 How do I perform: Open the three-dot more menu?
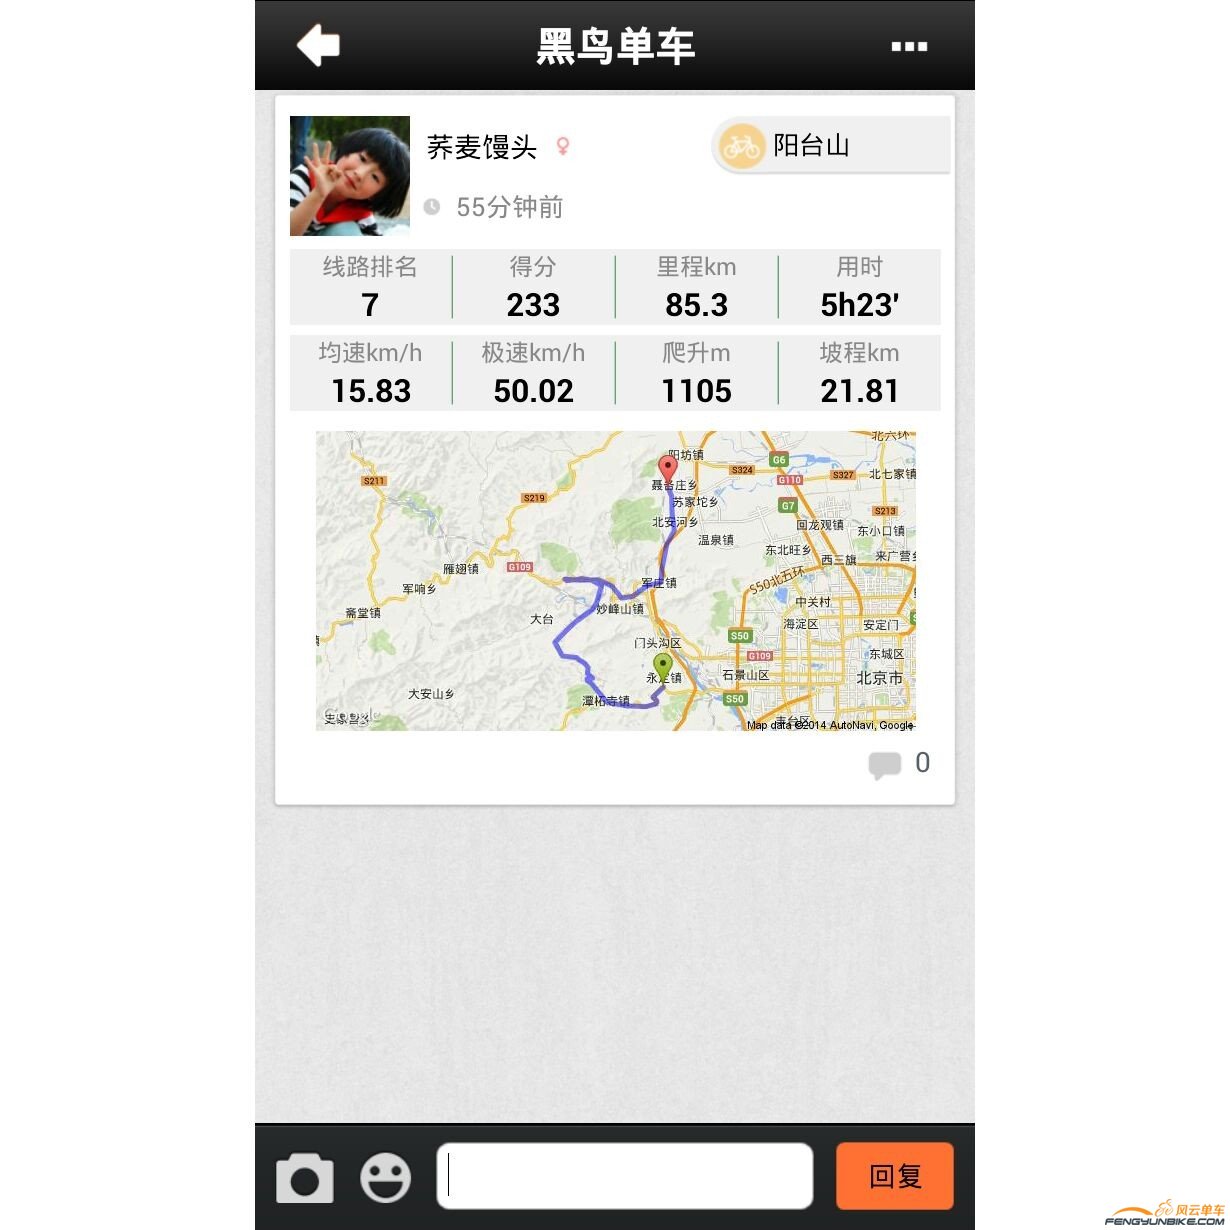click(909, 46)
